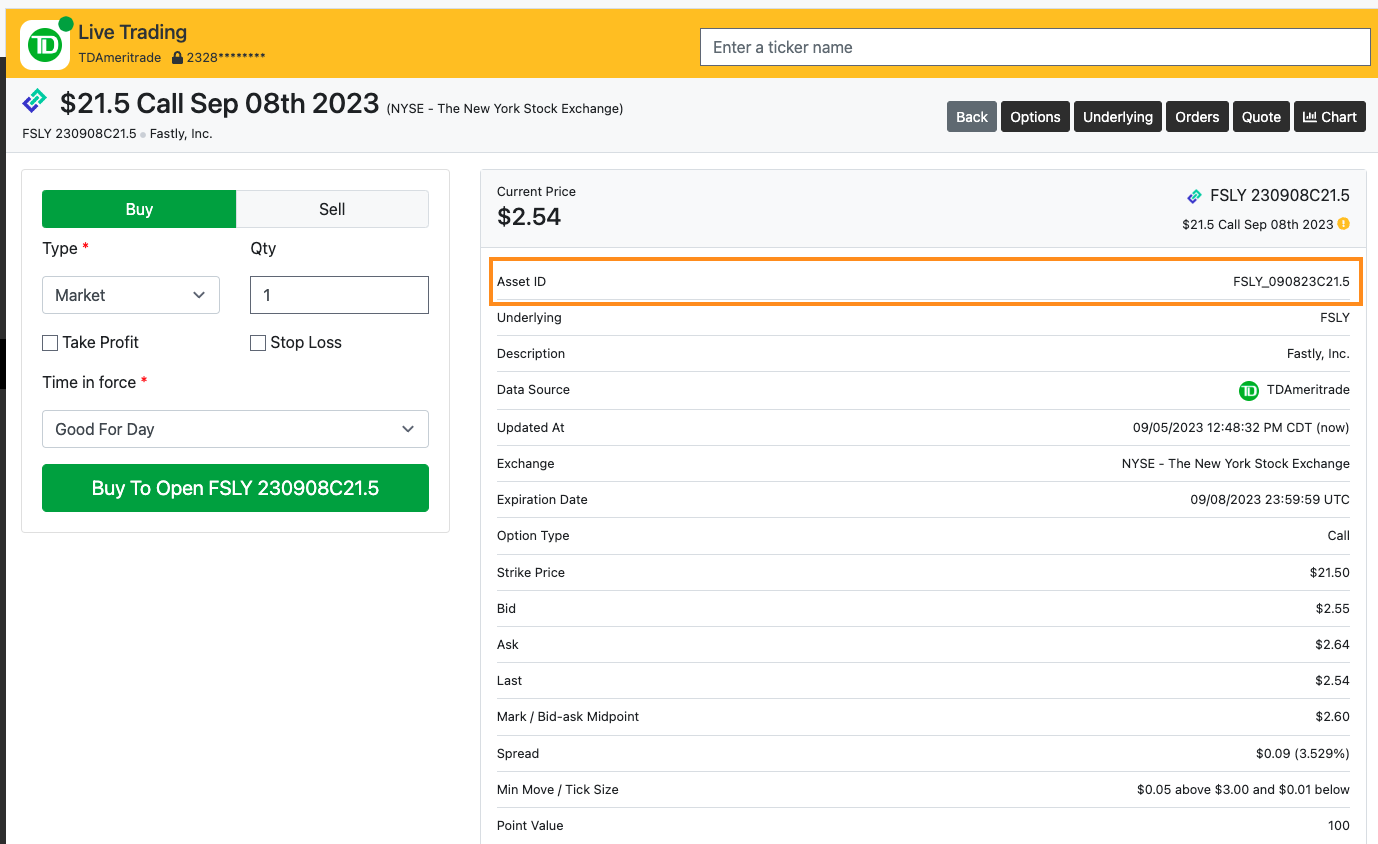Screen dimensions: 1378x844
Task: Click the TD Ameritrade logo icon
Action: click(x=44, y=45)
